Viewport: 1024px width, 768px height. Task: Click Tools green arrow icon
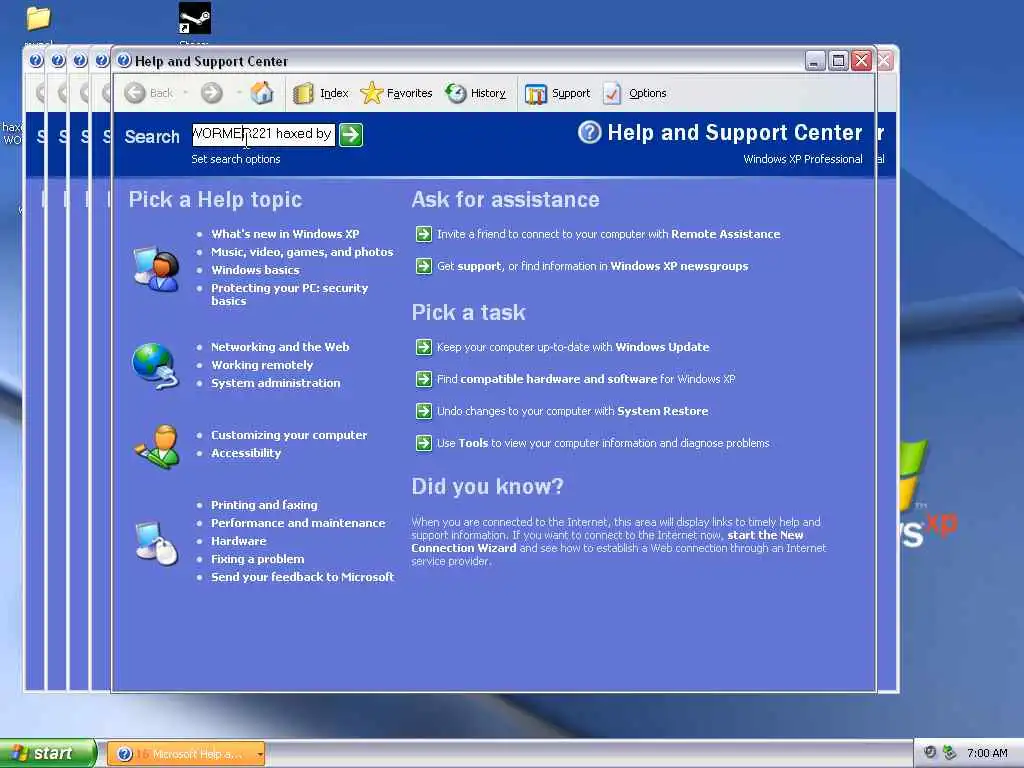pyautogui.click(x=424, y=443)
